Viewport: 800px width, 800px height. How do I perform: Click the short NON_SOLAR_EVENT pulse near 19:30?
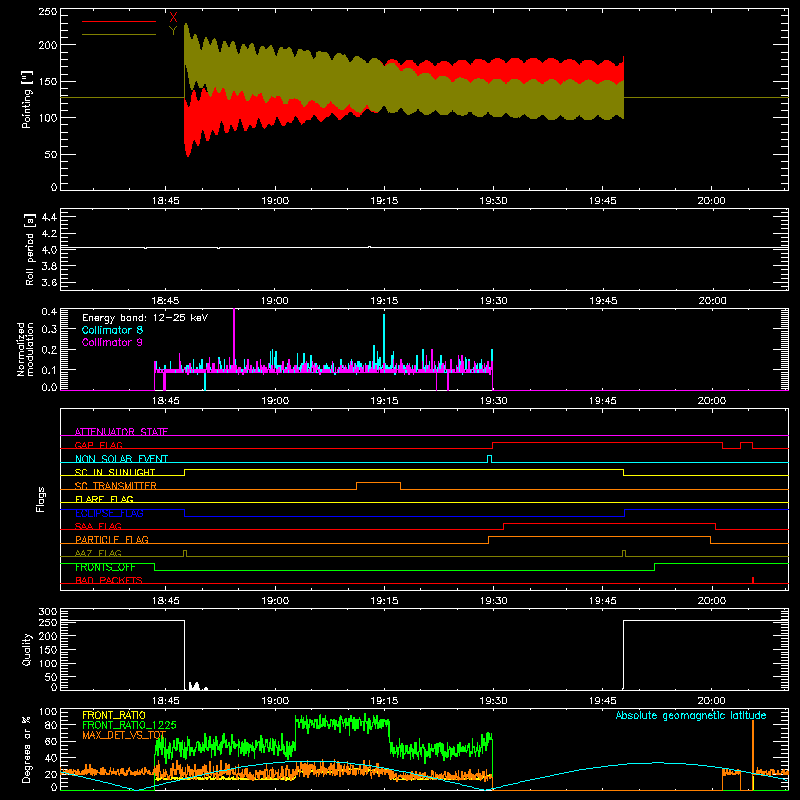click(x=489, y=459)
